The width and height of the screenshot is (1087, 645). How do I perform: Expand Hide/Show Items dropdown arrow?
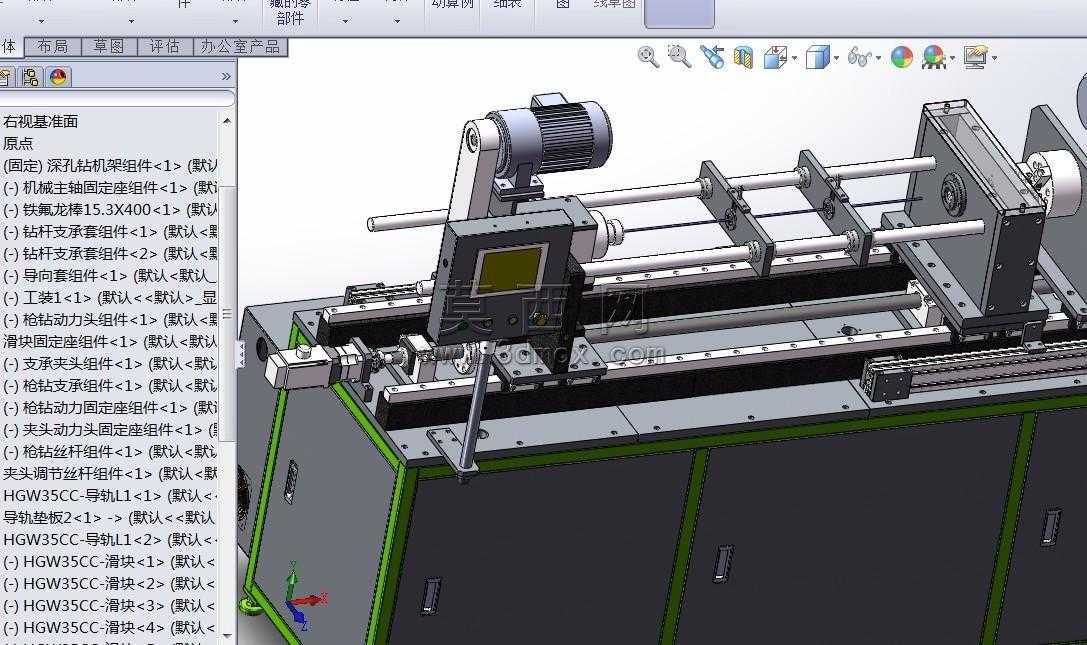point(879,58)
